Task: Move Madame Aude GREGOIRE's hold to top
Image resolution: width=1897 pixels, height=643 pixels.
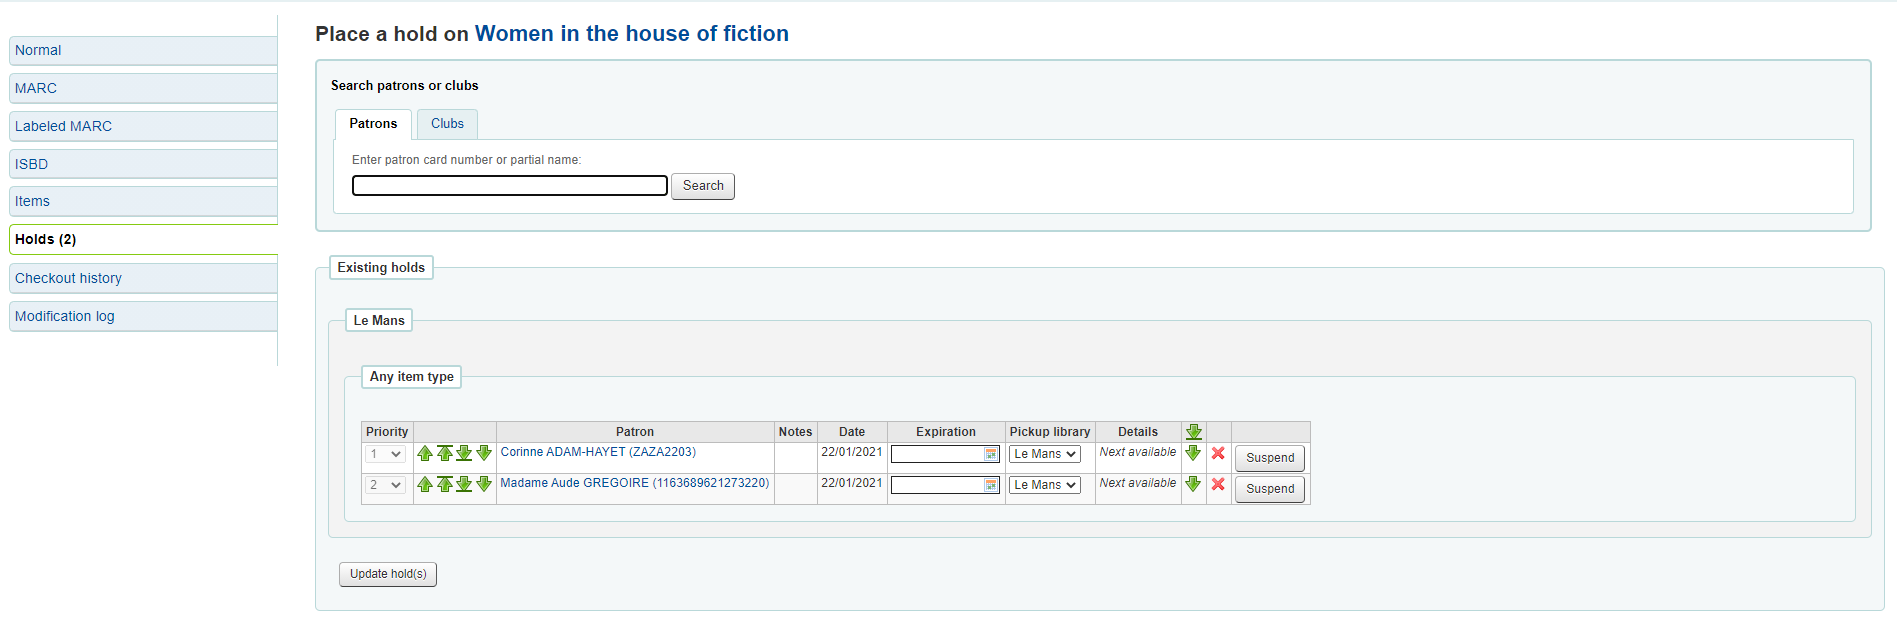Action: (x=445, y=485)
